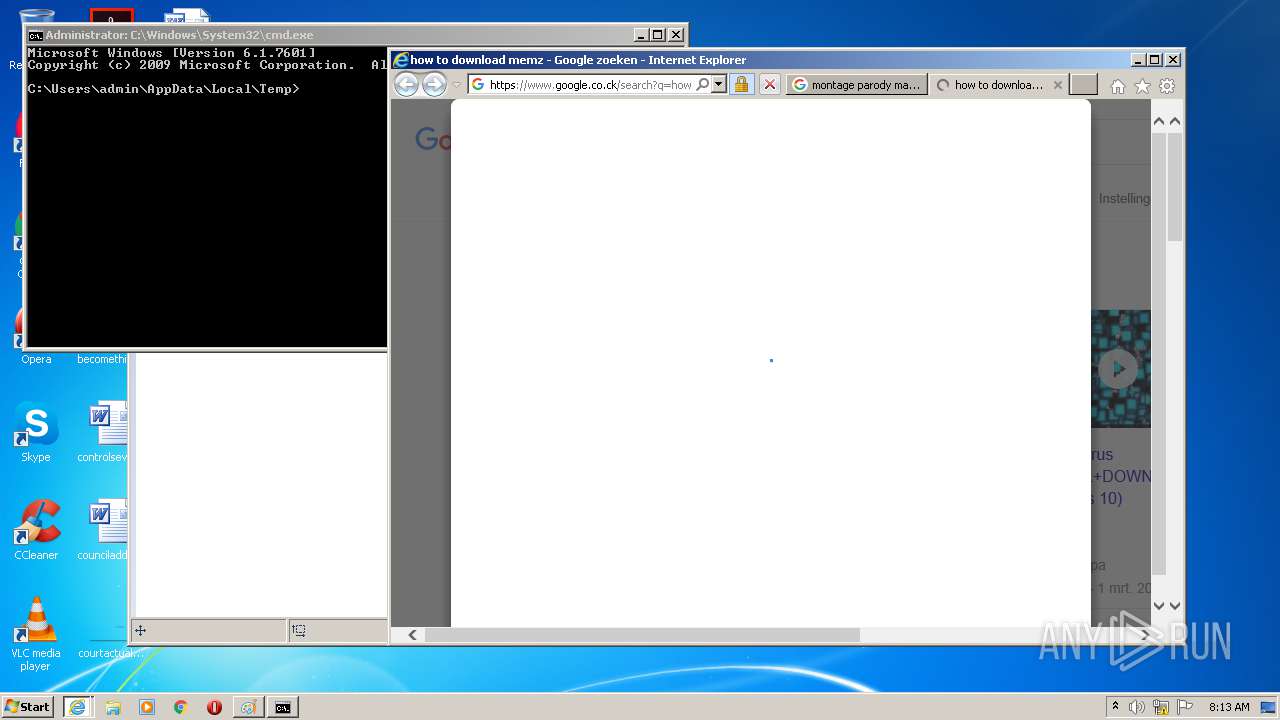Select the VLC media player shortcut
The height and width of the screenshot is (720, 1280).
click(x=36, y=634)
